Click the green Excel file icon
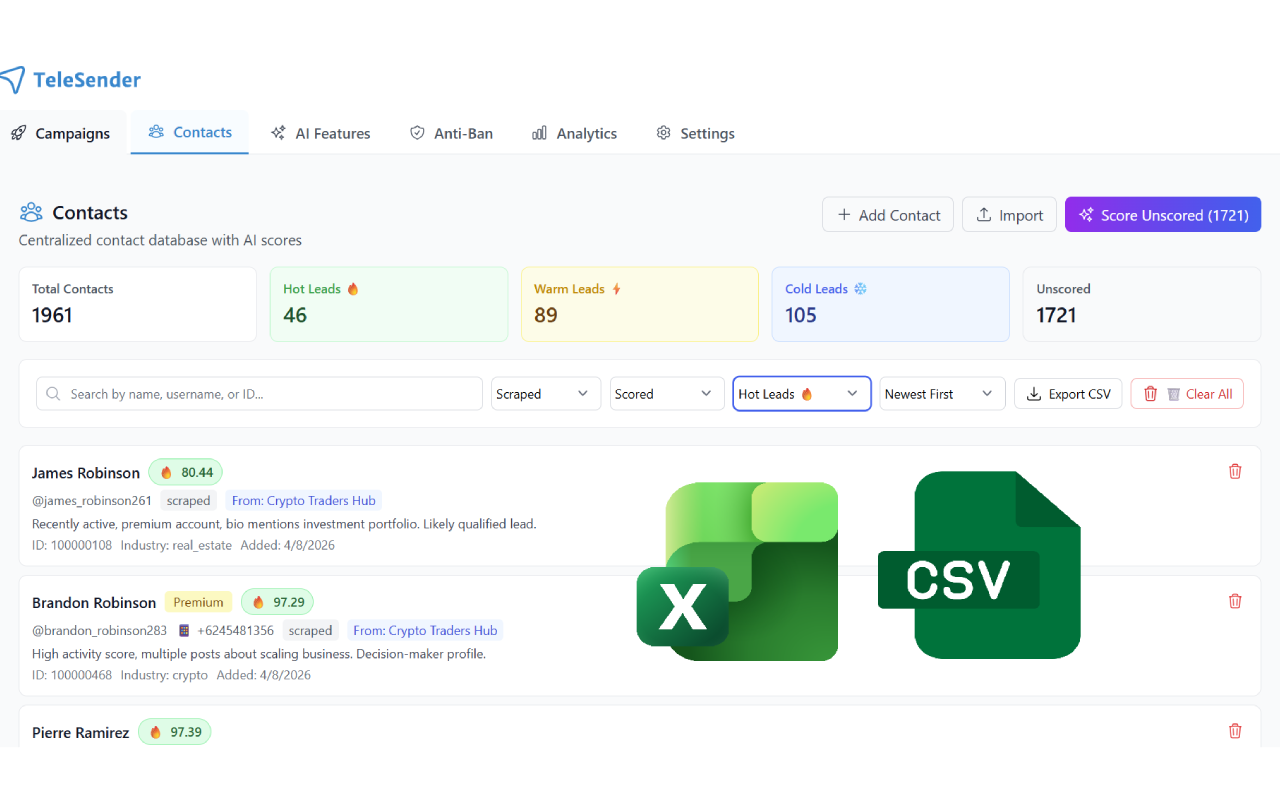 [x=738, y=571]
